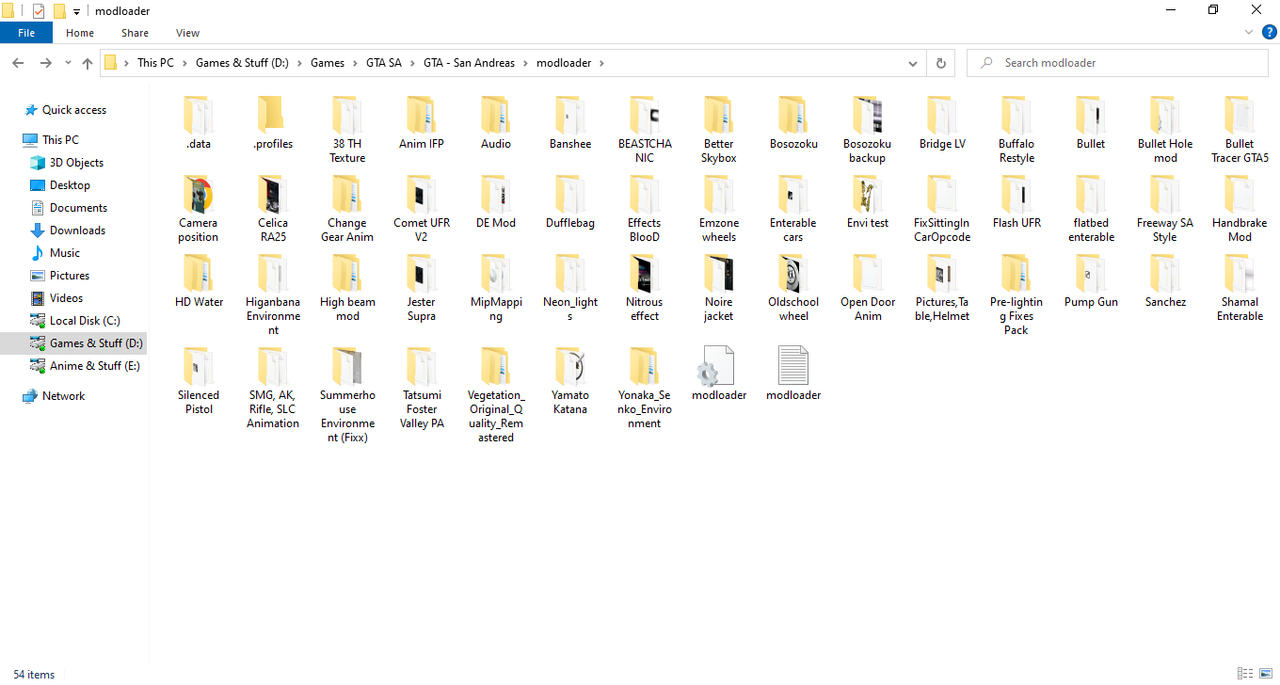This screenshot has width=1280, height=685.
Task: Expand the chevron after Games & Stuff (D:)
Action: [299, 63]
